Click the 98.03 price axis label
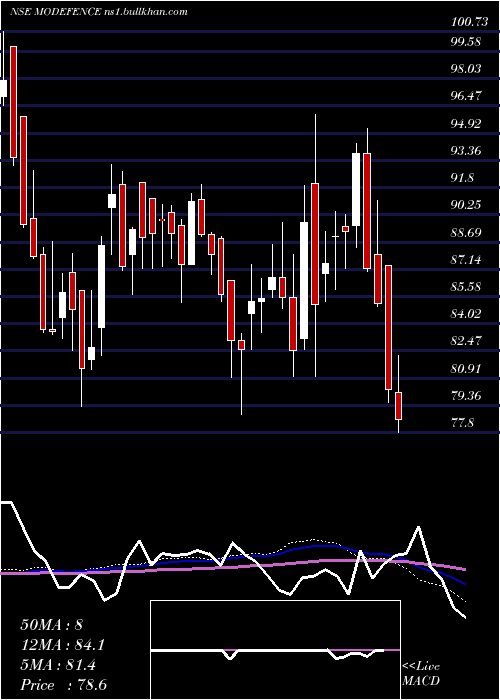The height and width of the screenshot is (700, 500). (467, 69)
